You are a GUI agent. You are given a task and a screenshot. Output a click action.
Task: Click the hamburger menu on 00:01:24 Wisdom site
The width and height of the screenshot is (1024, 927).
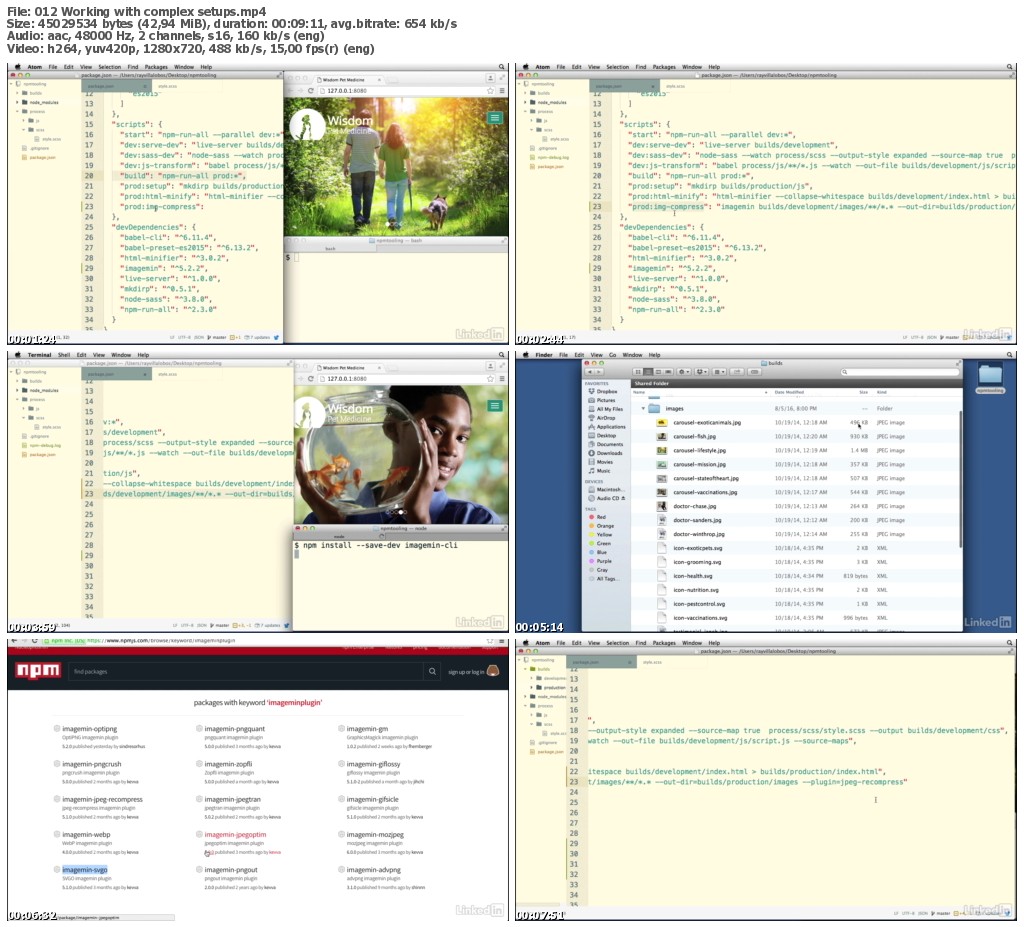tap(494, 118)
